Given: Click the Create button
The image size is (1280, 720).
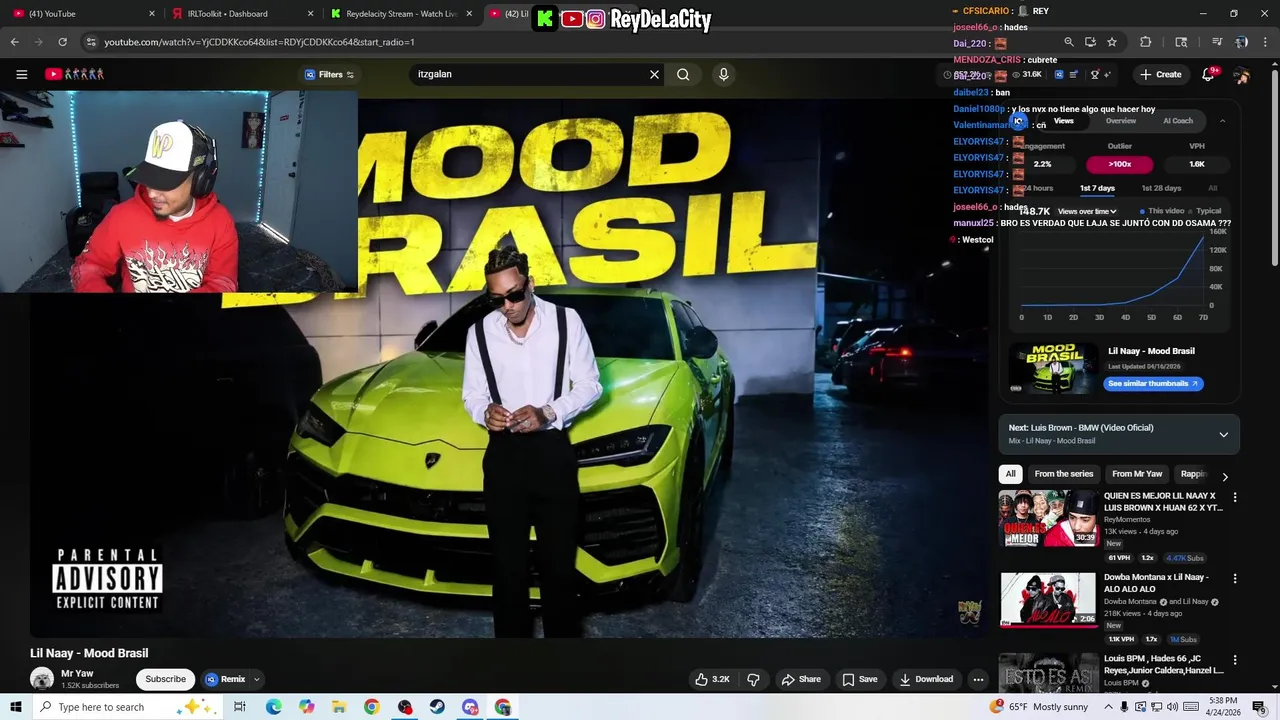Looking at the screenshot, I should pos(1160,74).
